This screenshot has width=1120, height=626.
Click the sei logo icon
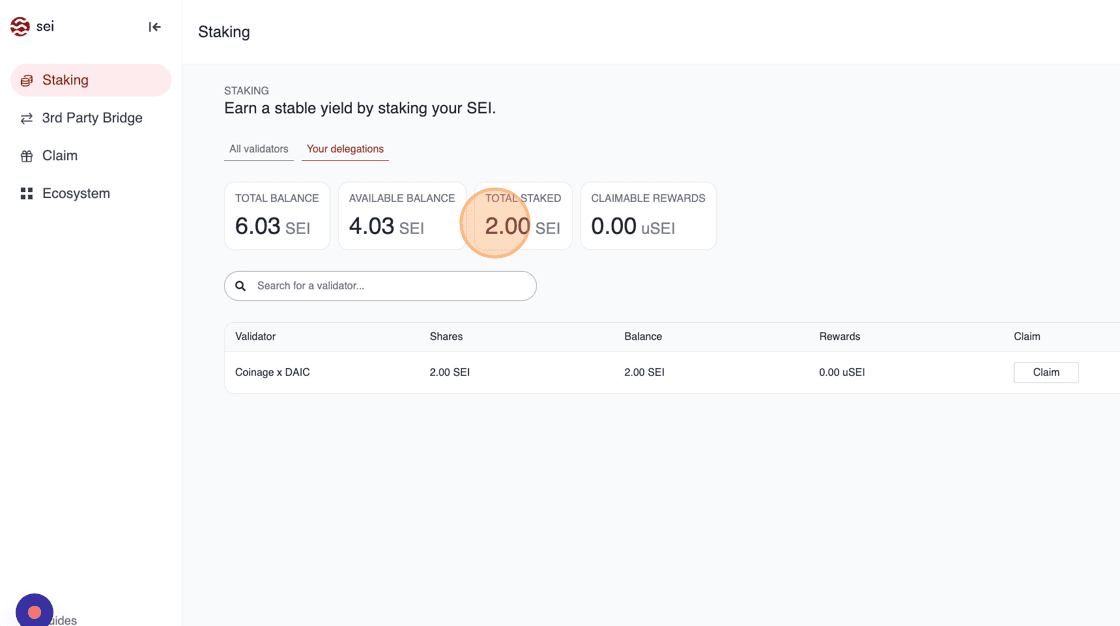click(20, 27)
